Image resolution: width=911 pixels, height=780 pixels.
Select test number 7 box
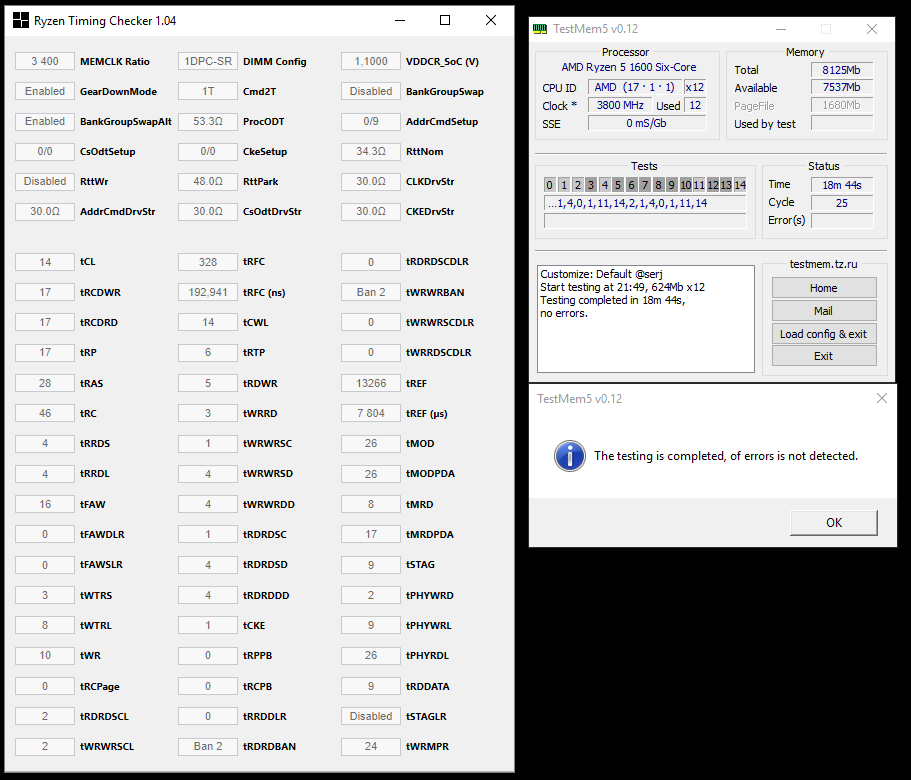644,185
